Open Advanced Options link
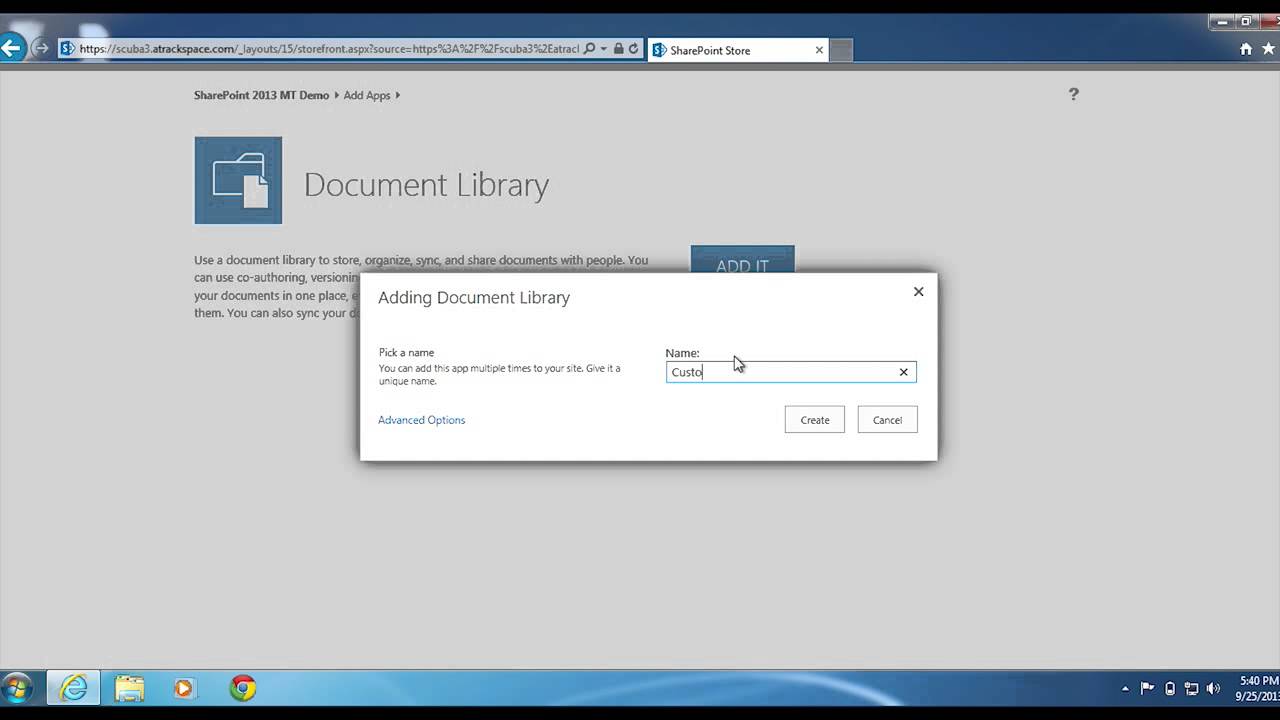This screenshot has height=720, width=1280. click(421, 420)
